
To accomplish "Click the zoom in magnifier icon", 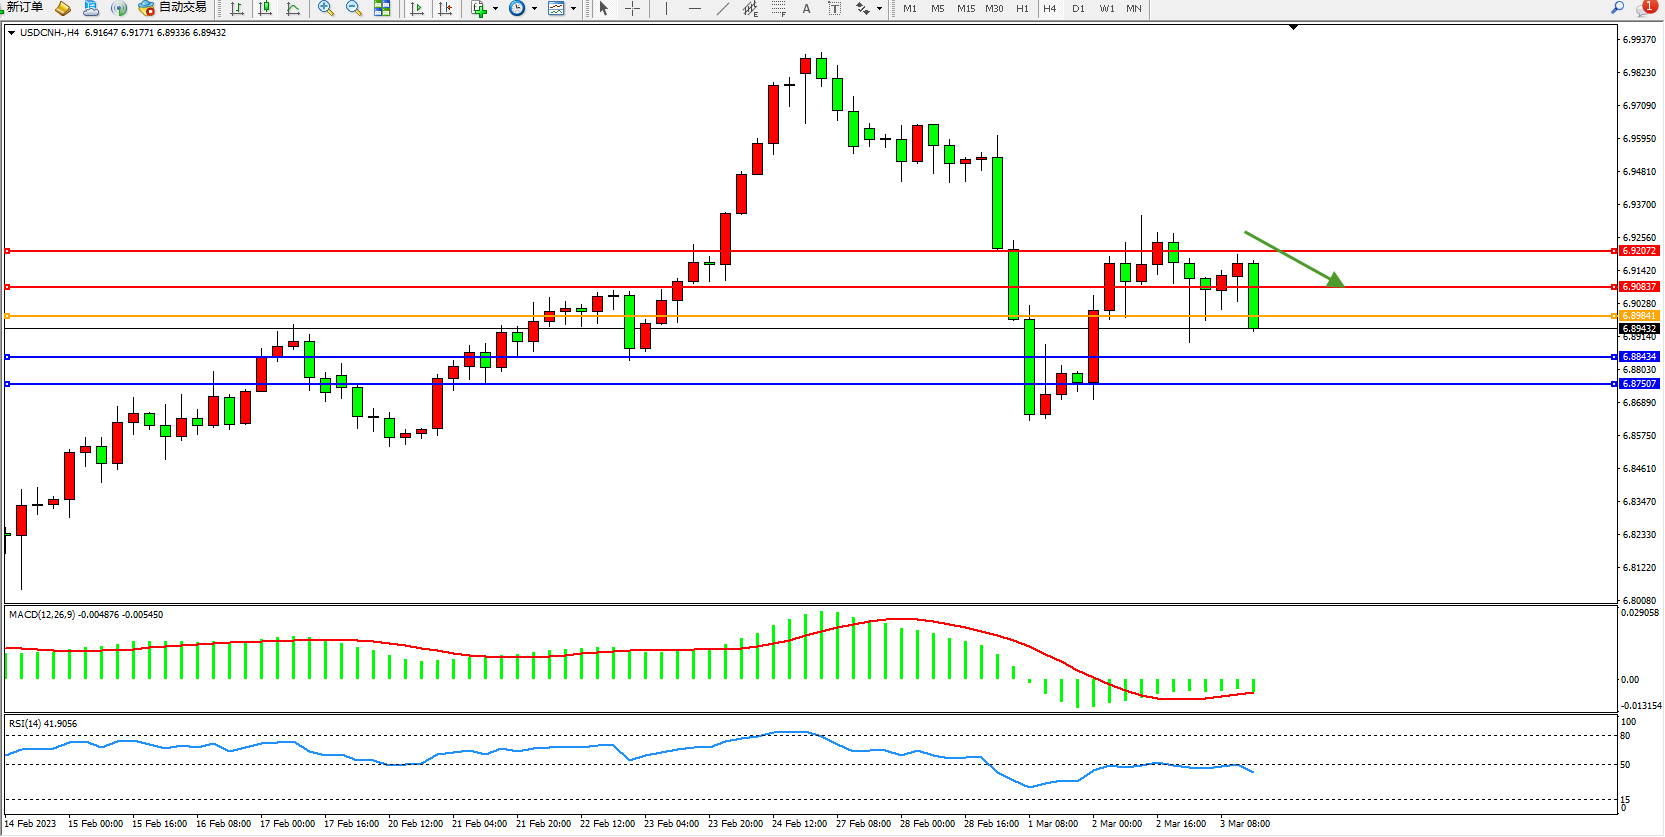I will pos(326,8).
